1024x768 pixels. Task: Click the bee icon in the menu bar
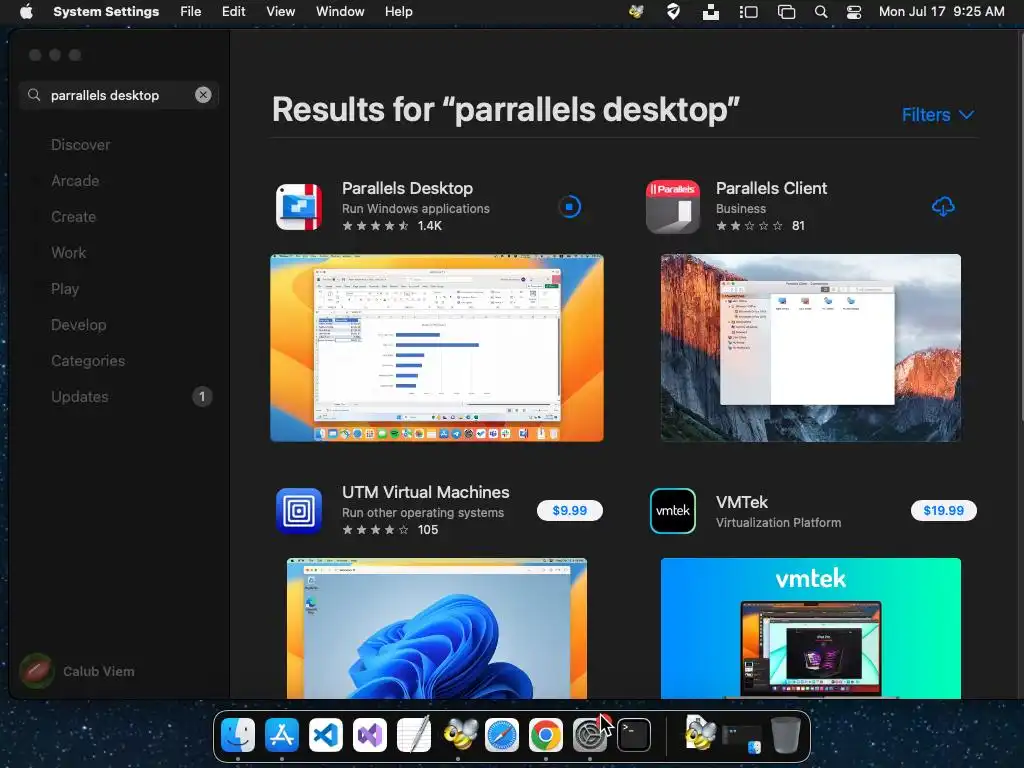[x=636, y=11]
